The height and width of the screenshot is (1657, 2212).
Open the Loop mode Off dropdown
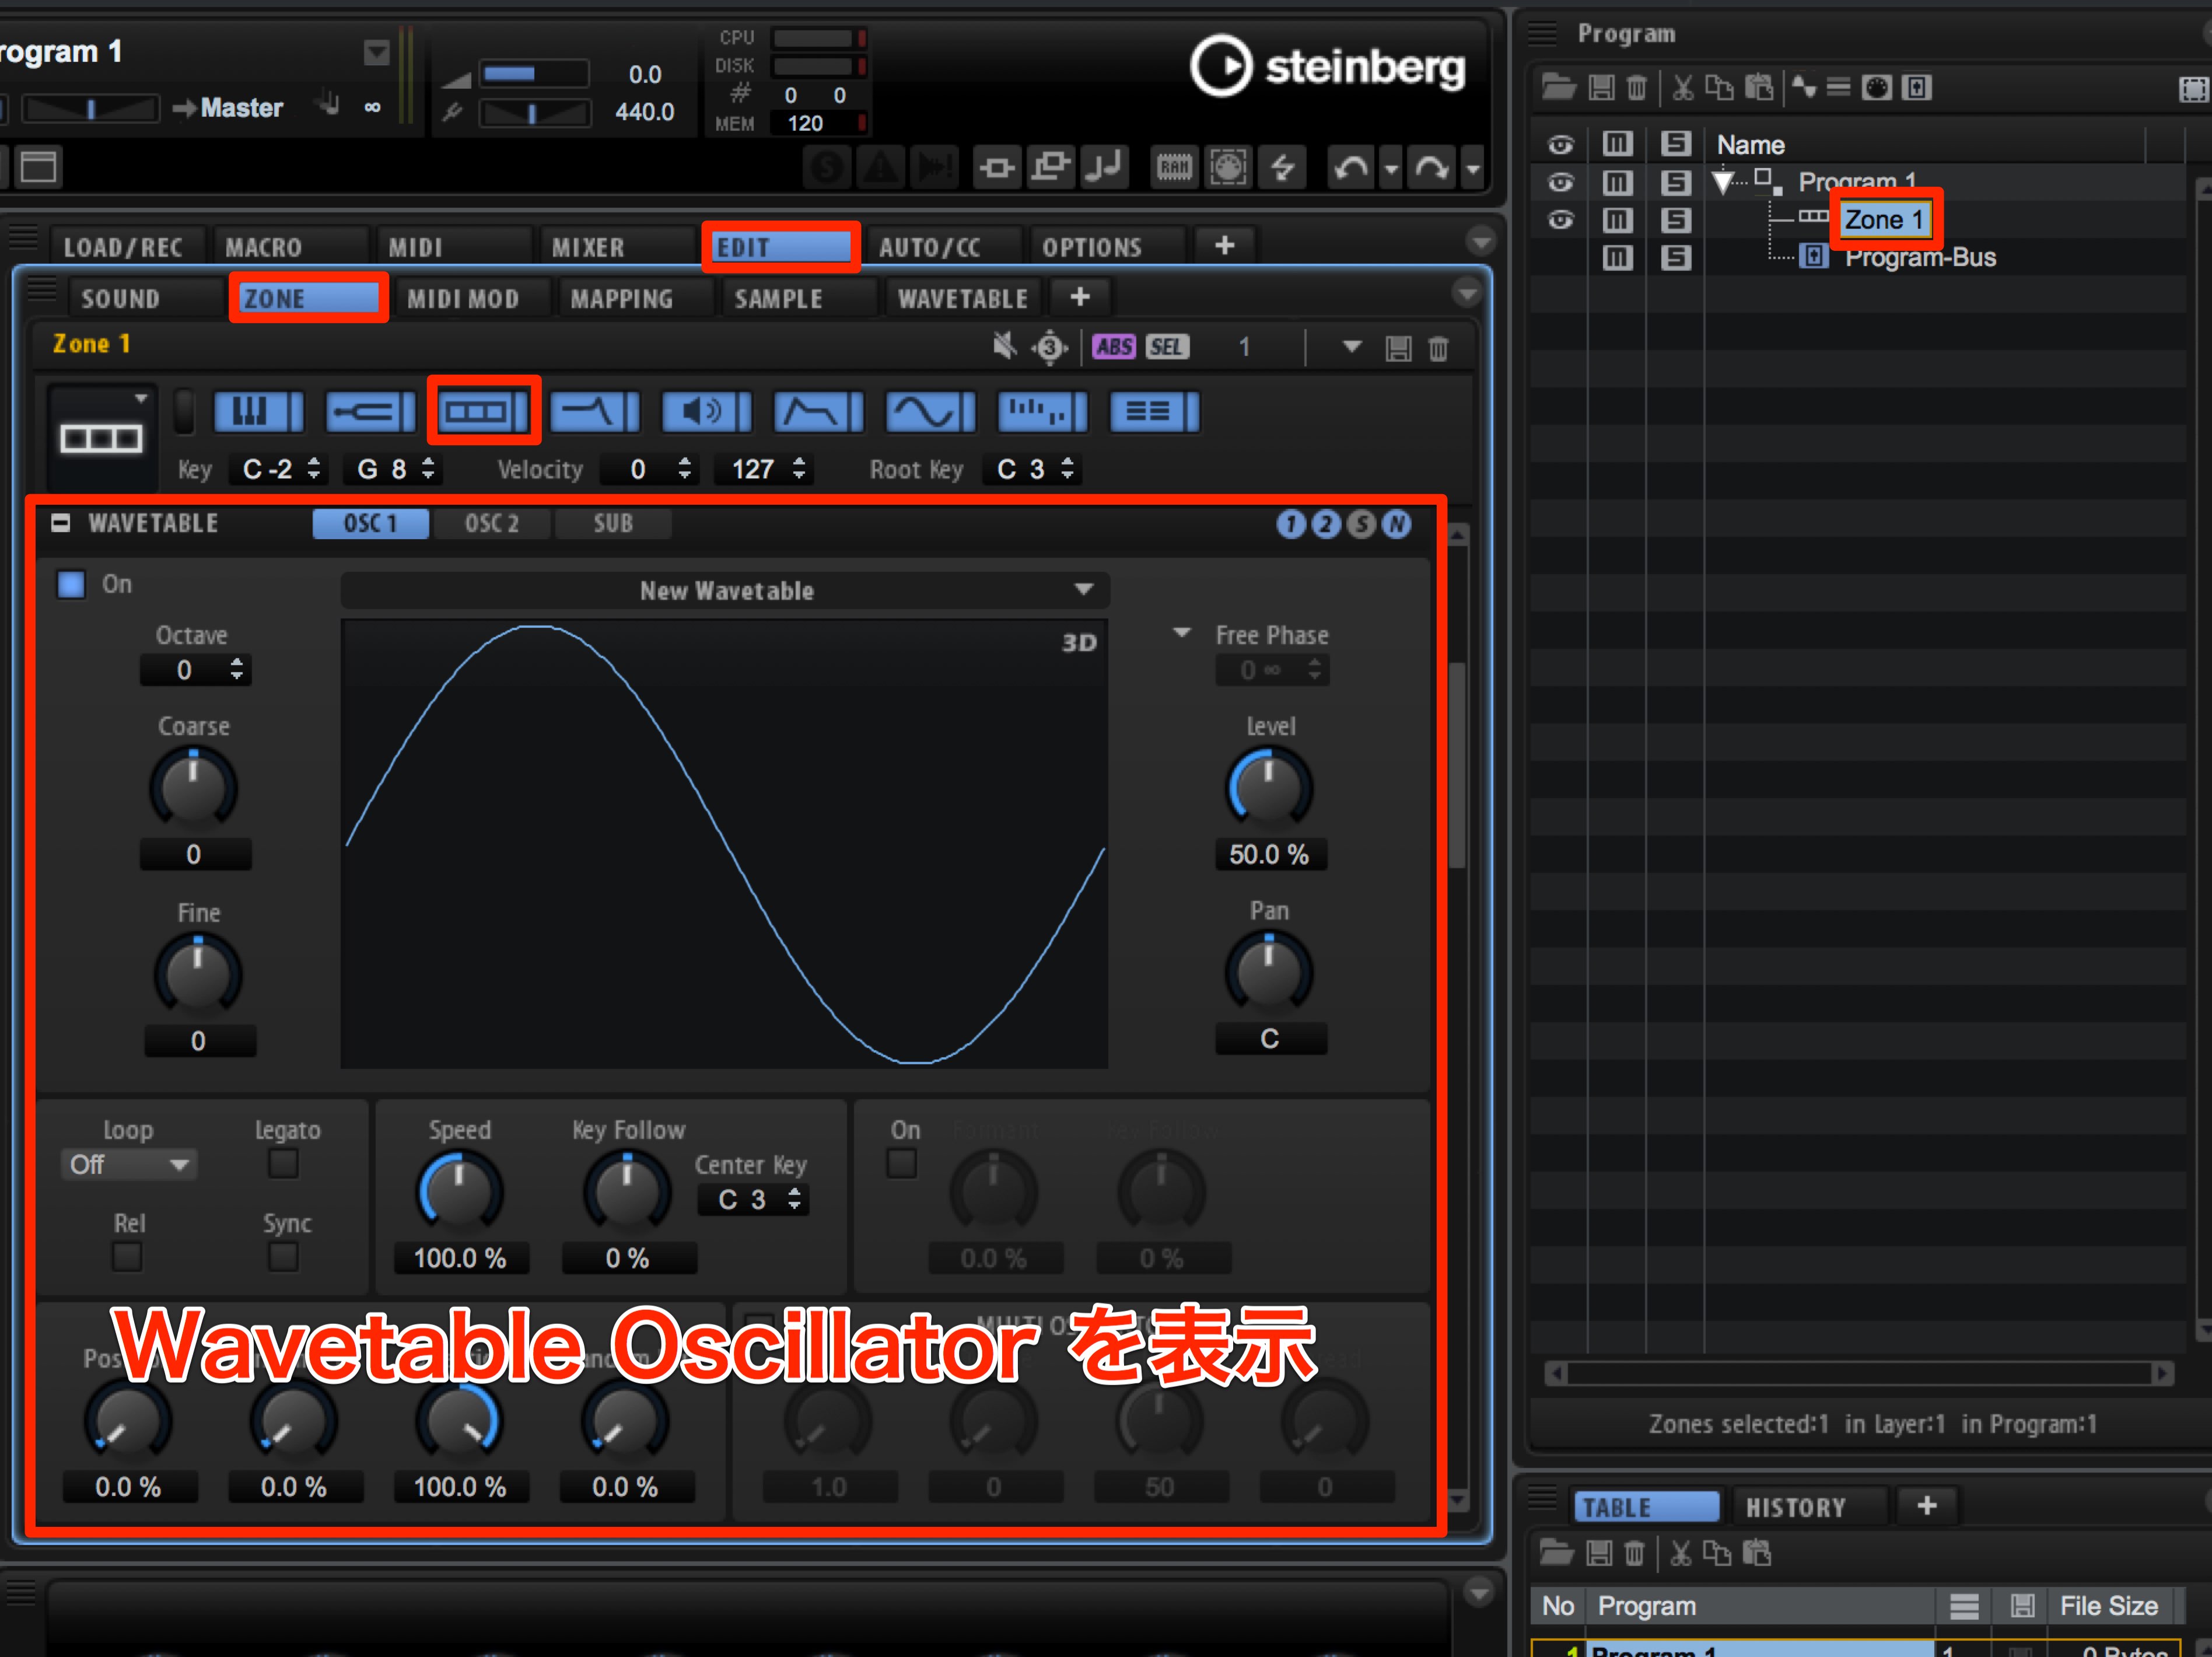[128, 1164]
